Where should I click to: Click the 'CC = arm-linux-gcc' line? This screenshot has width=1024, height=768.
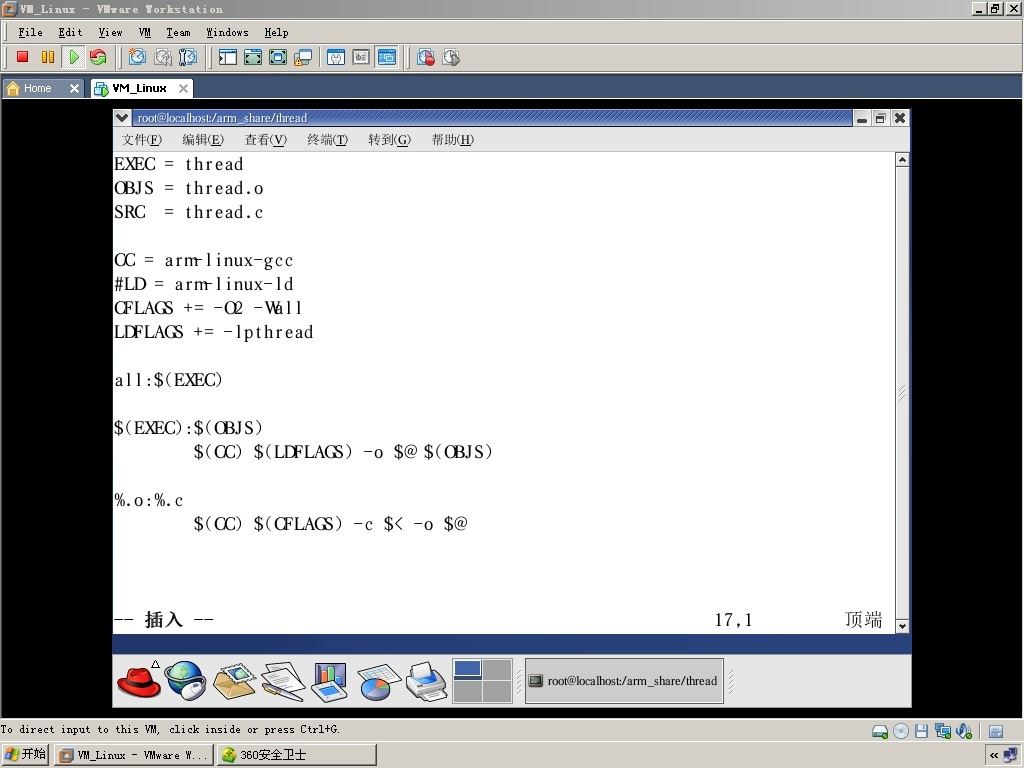[x=203, y=260]
